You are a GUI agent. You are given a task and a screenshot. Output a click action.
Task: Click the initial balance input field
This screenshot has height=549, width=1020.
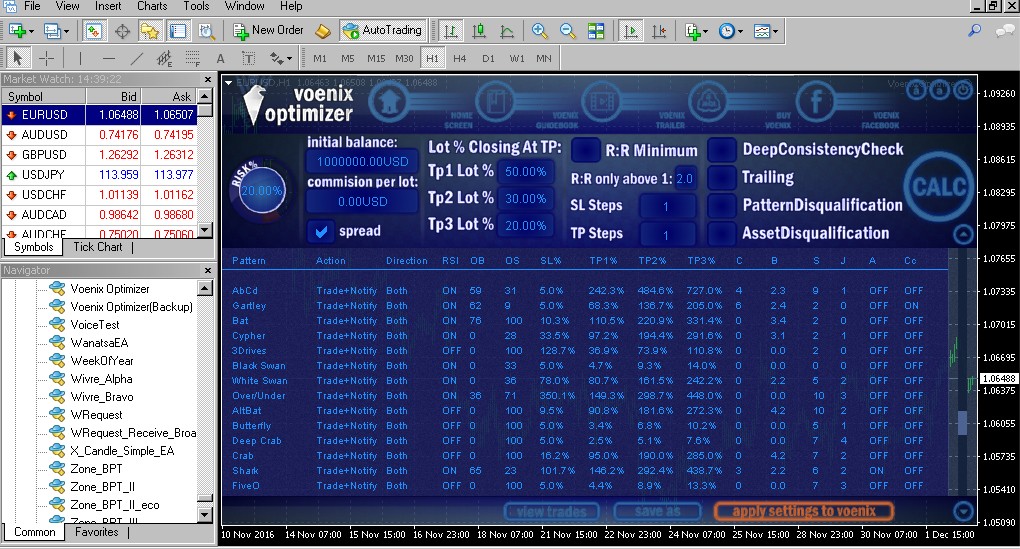click(362, 162)
